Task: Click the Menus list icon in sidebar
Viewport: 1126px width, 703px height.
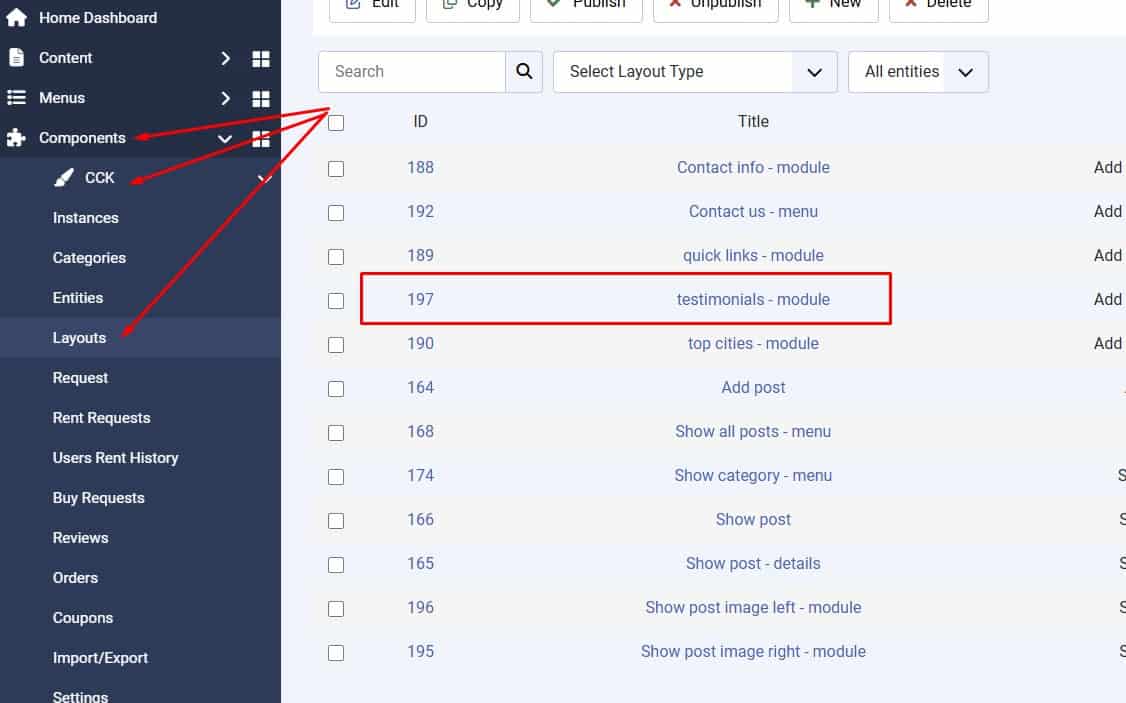Action: pyautogui.click(x=16, y=98)
